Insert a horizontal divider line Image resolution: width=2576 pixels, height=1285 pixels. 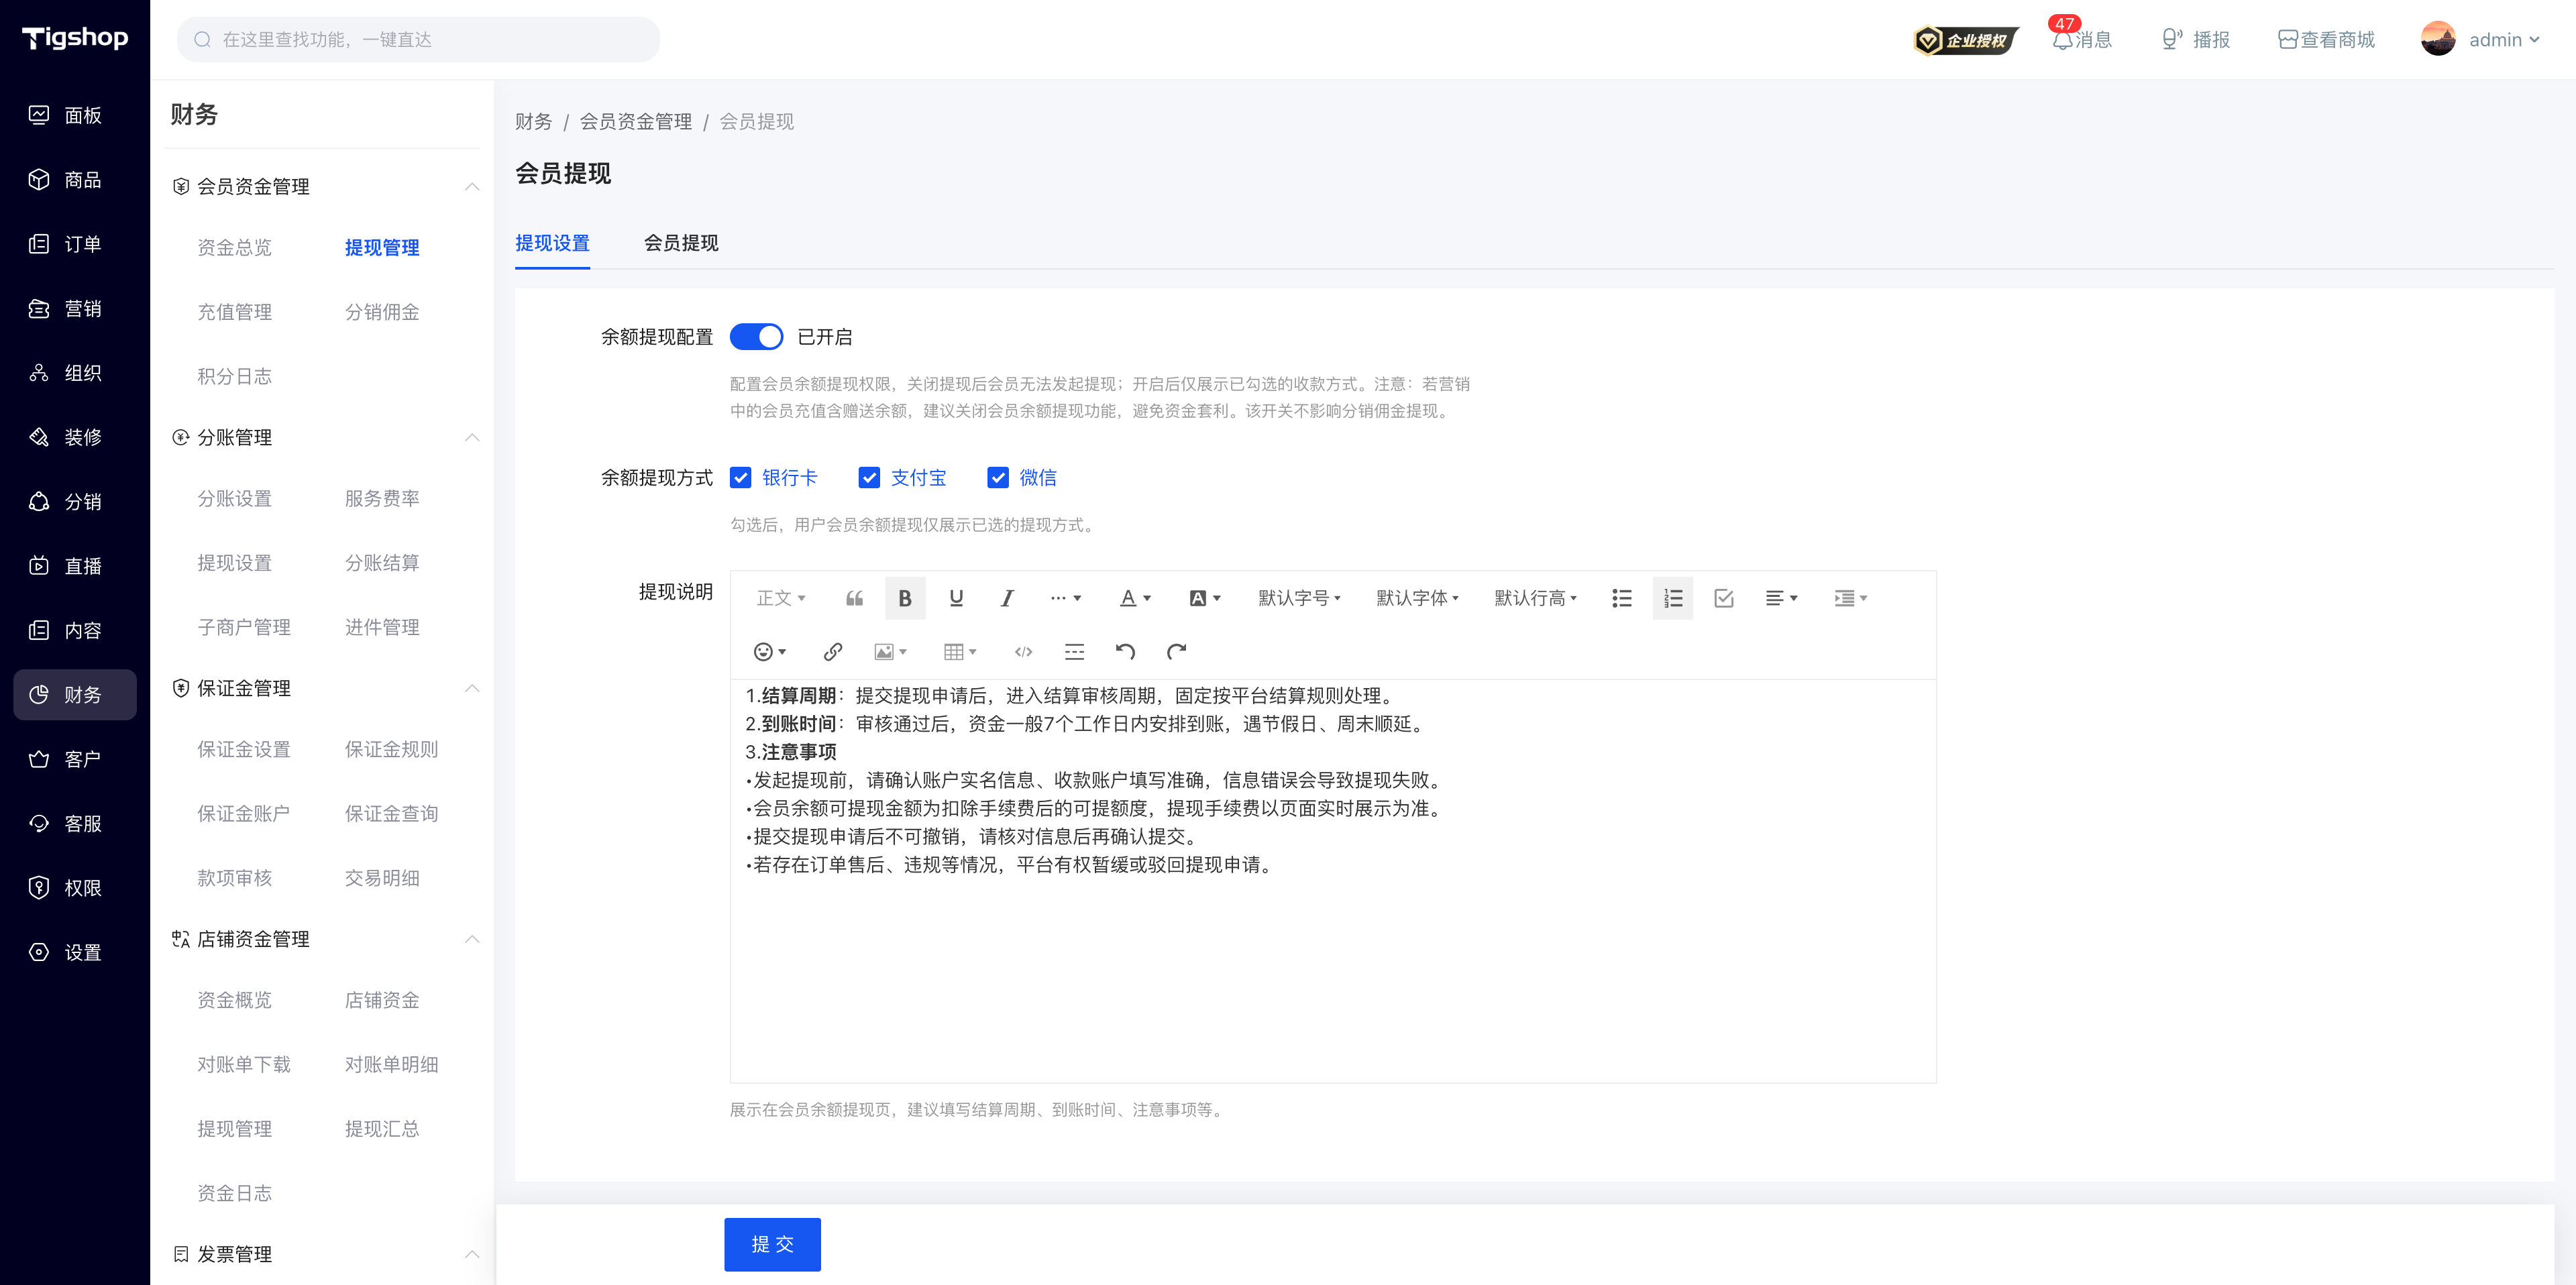1074,652
